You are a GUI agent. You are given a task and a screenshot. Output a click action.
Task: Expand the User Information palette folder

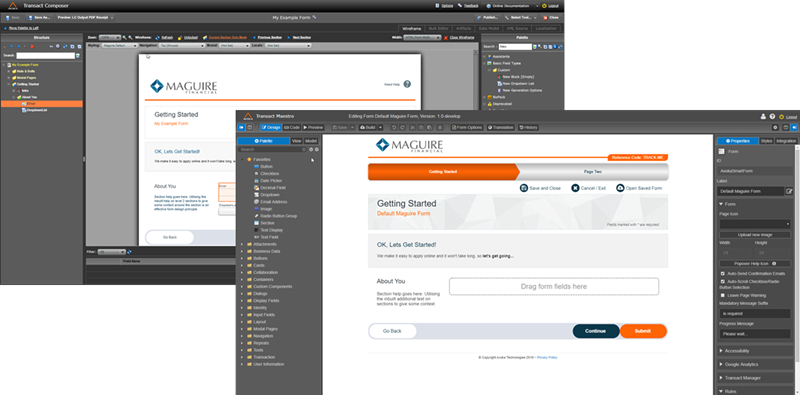click(242, 364)
